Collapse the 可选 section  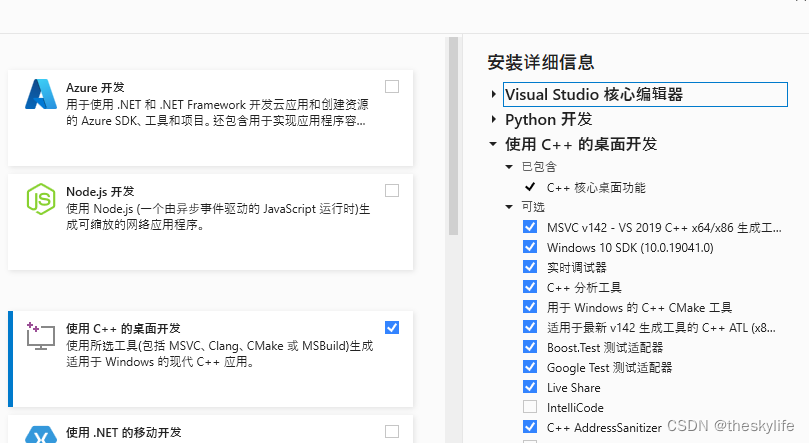click(x=509, y=207)
